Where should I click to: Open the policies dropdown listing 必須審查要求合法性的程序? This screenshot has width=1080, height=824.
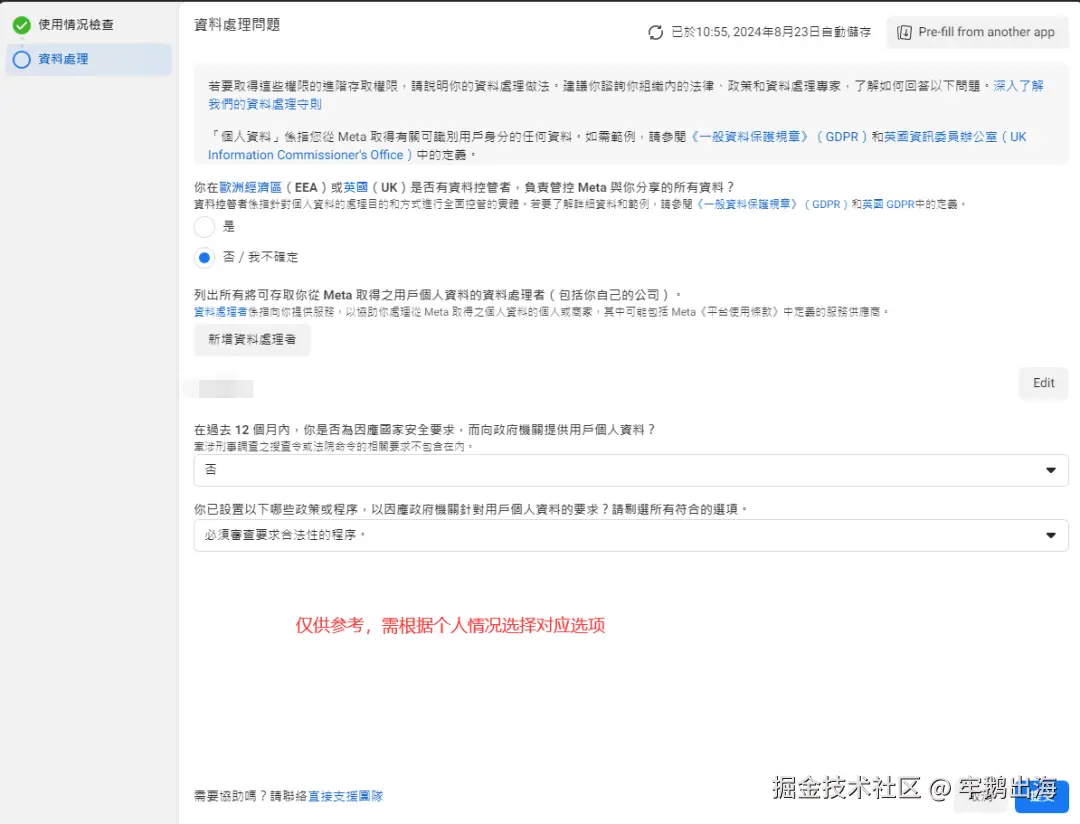click(630, 535)
